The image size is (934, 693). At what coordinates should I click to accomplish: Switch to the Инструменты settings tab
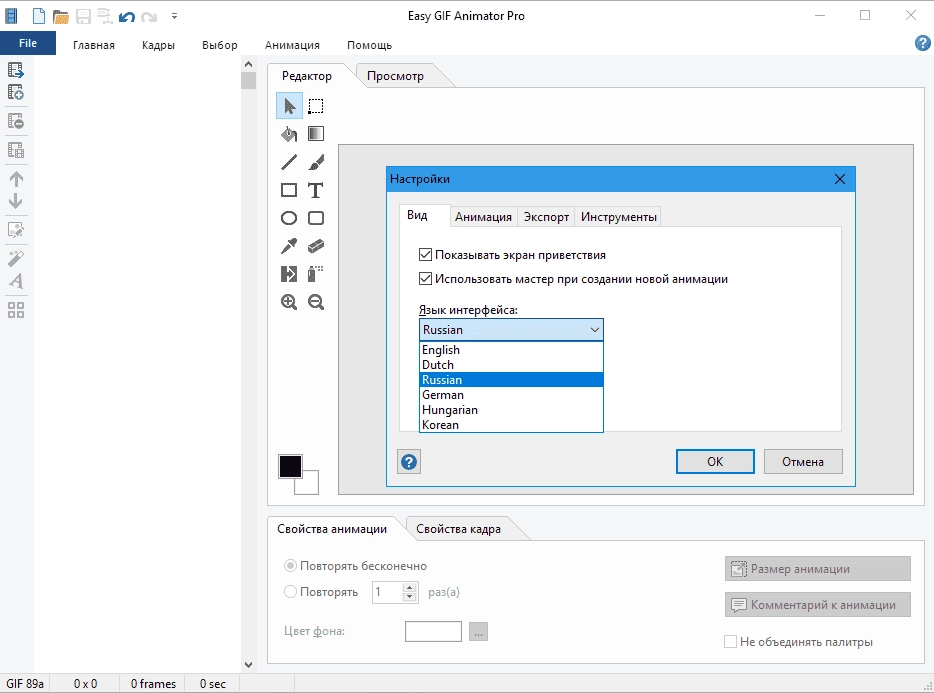point(618,217)
